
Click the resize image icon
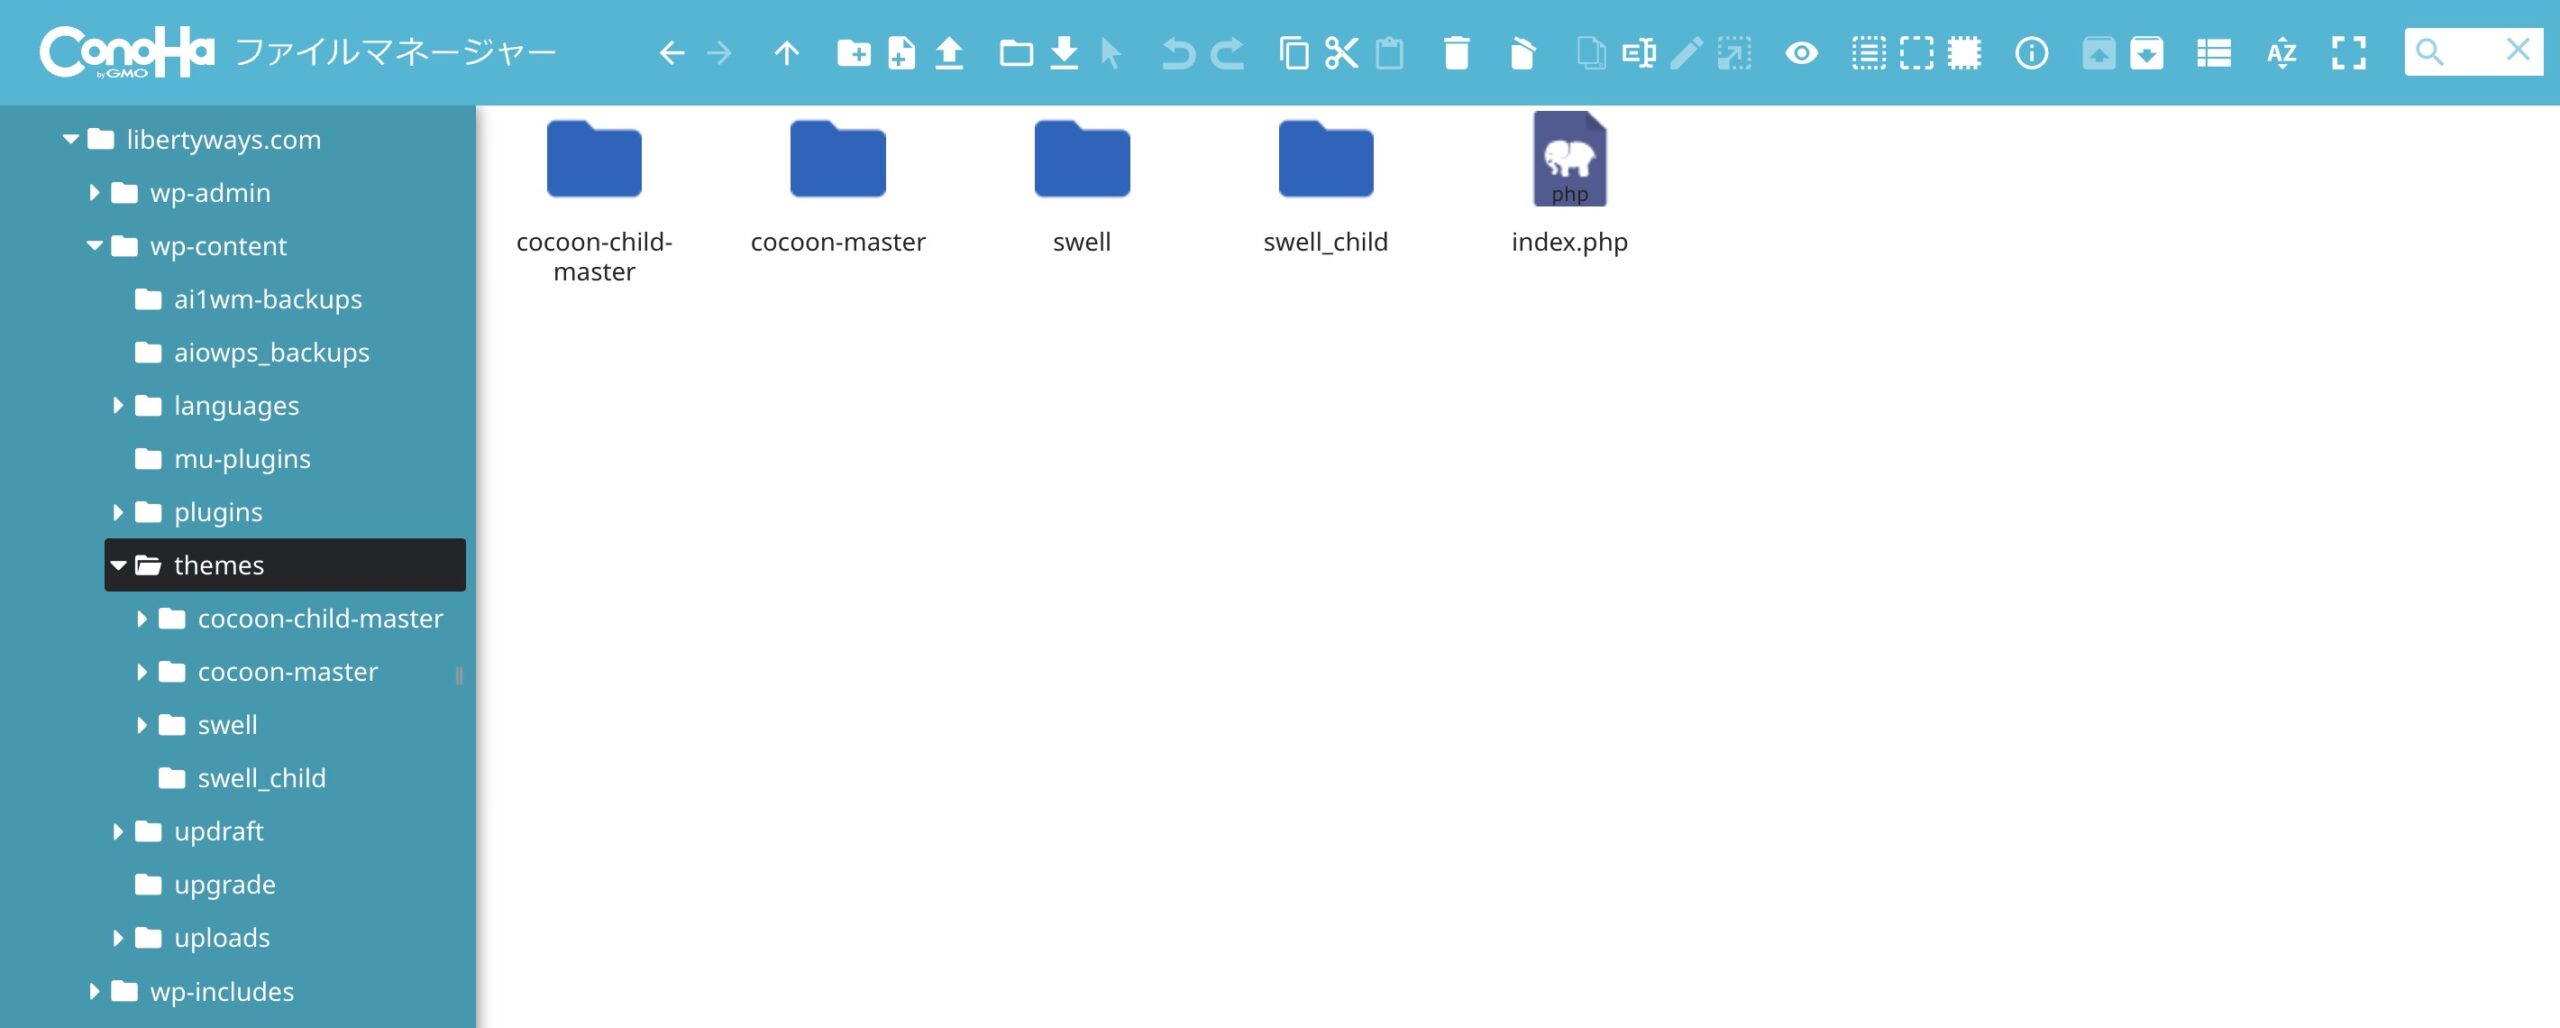point(1734,53)
